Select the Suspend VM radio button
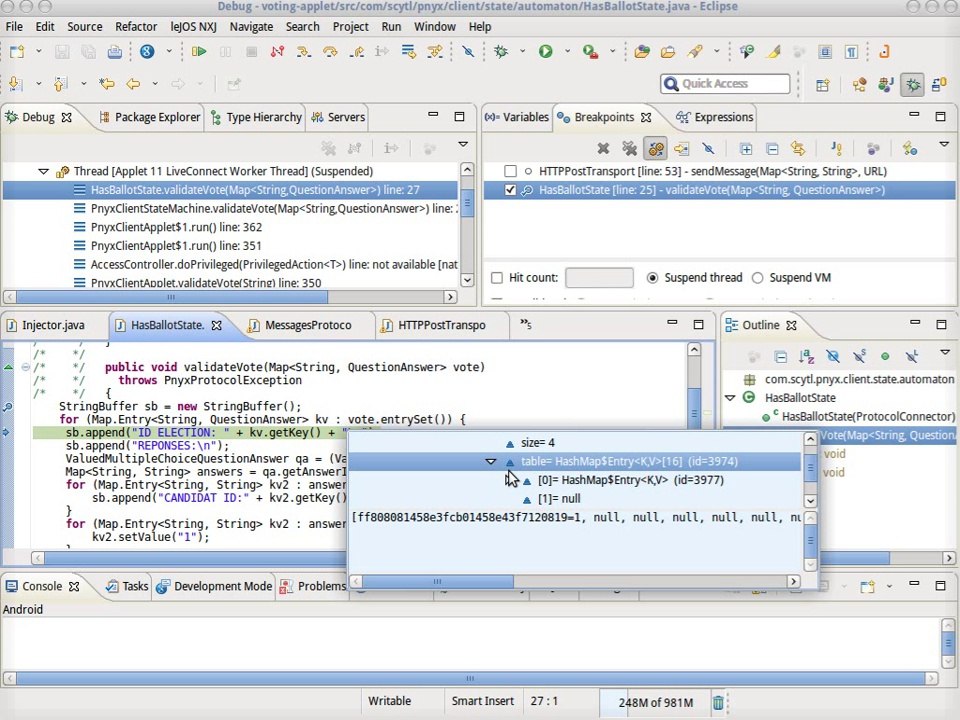 [757, 278]
